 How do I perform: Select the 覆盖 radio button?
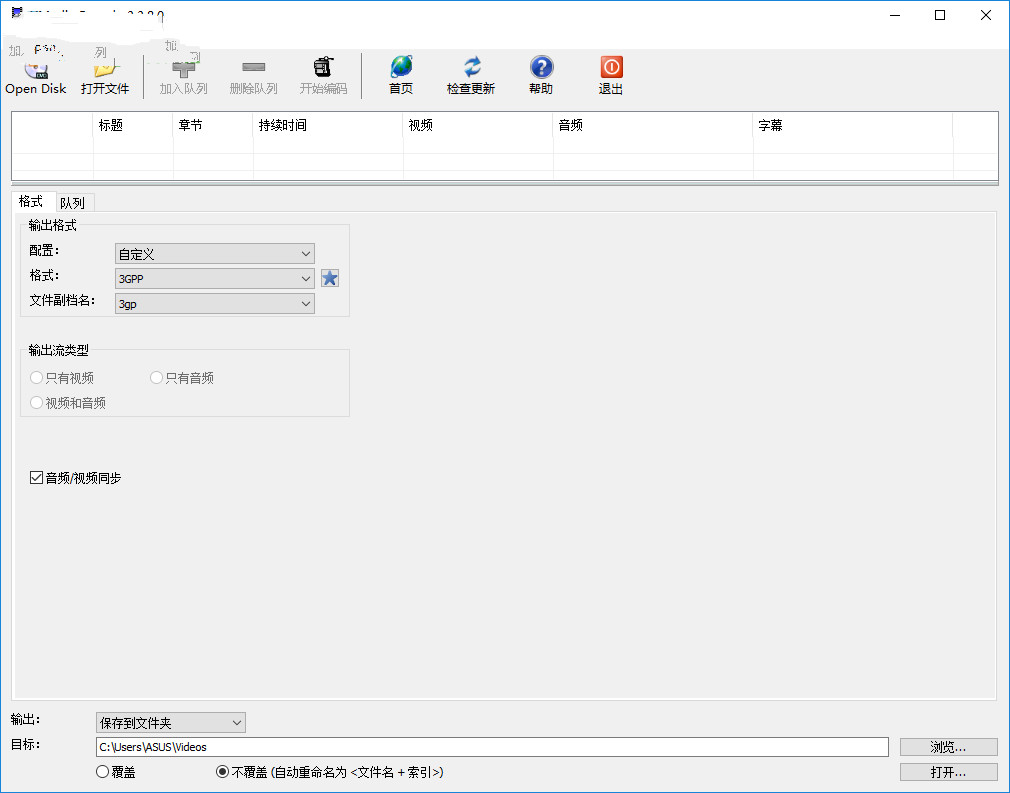pyautogui.click(x=102, y=772)
